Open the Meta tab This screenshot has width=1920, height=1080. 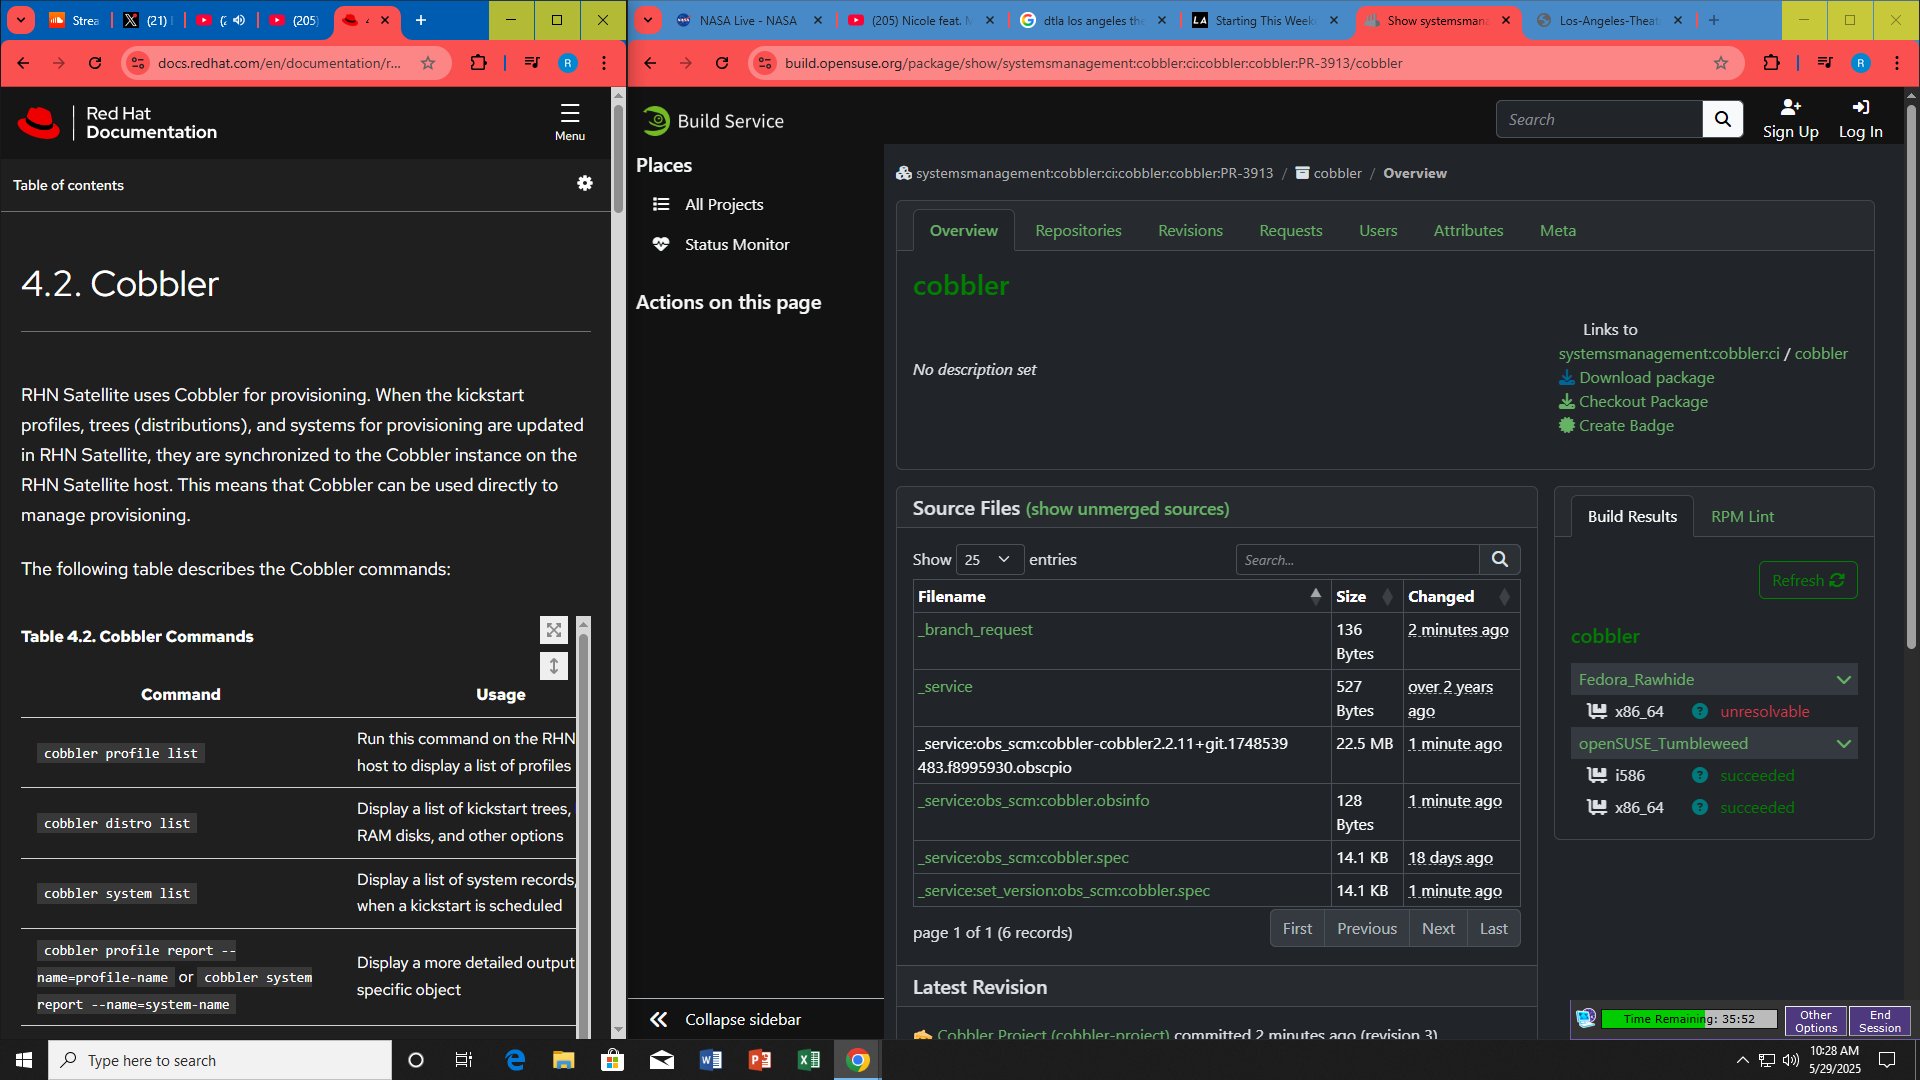click(x=1557, y=230)
